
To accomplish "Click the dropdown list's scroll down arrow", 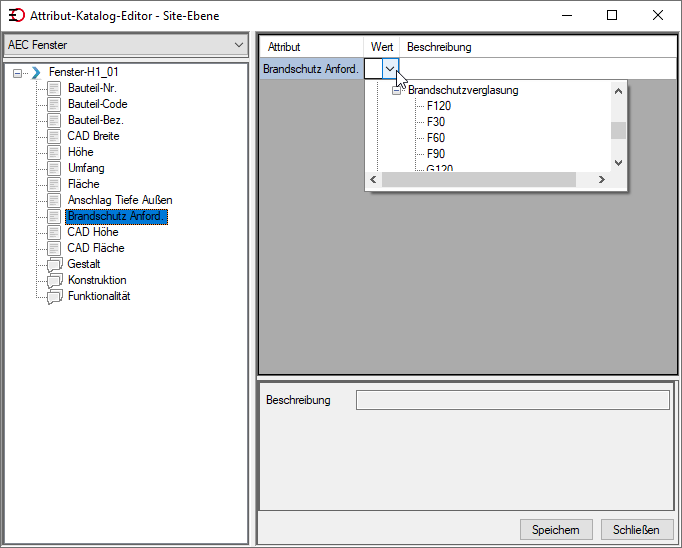I will 618,163.
